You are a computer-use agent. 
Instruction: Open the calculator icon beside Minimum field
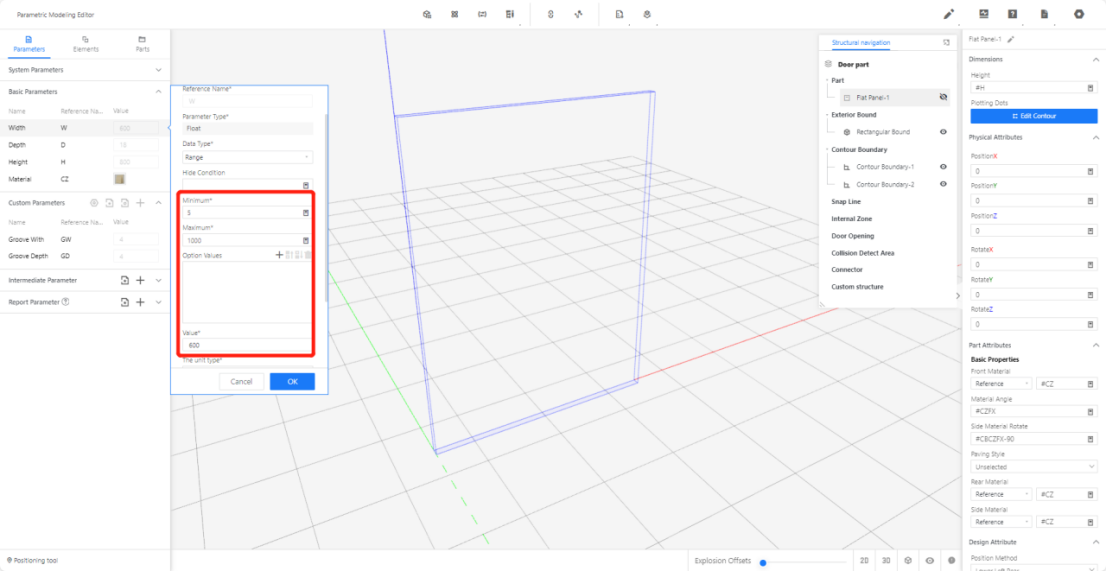pyautogui.click(x=306, y=213)
